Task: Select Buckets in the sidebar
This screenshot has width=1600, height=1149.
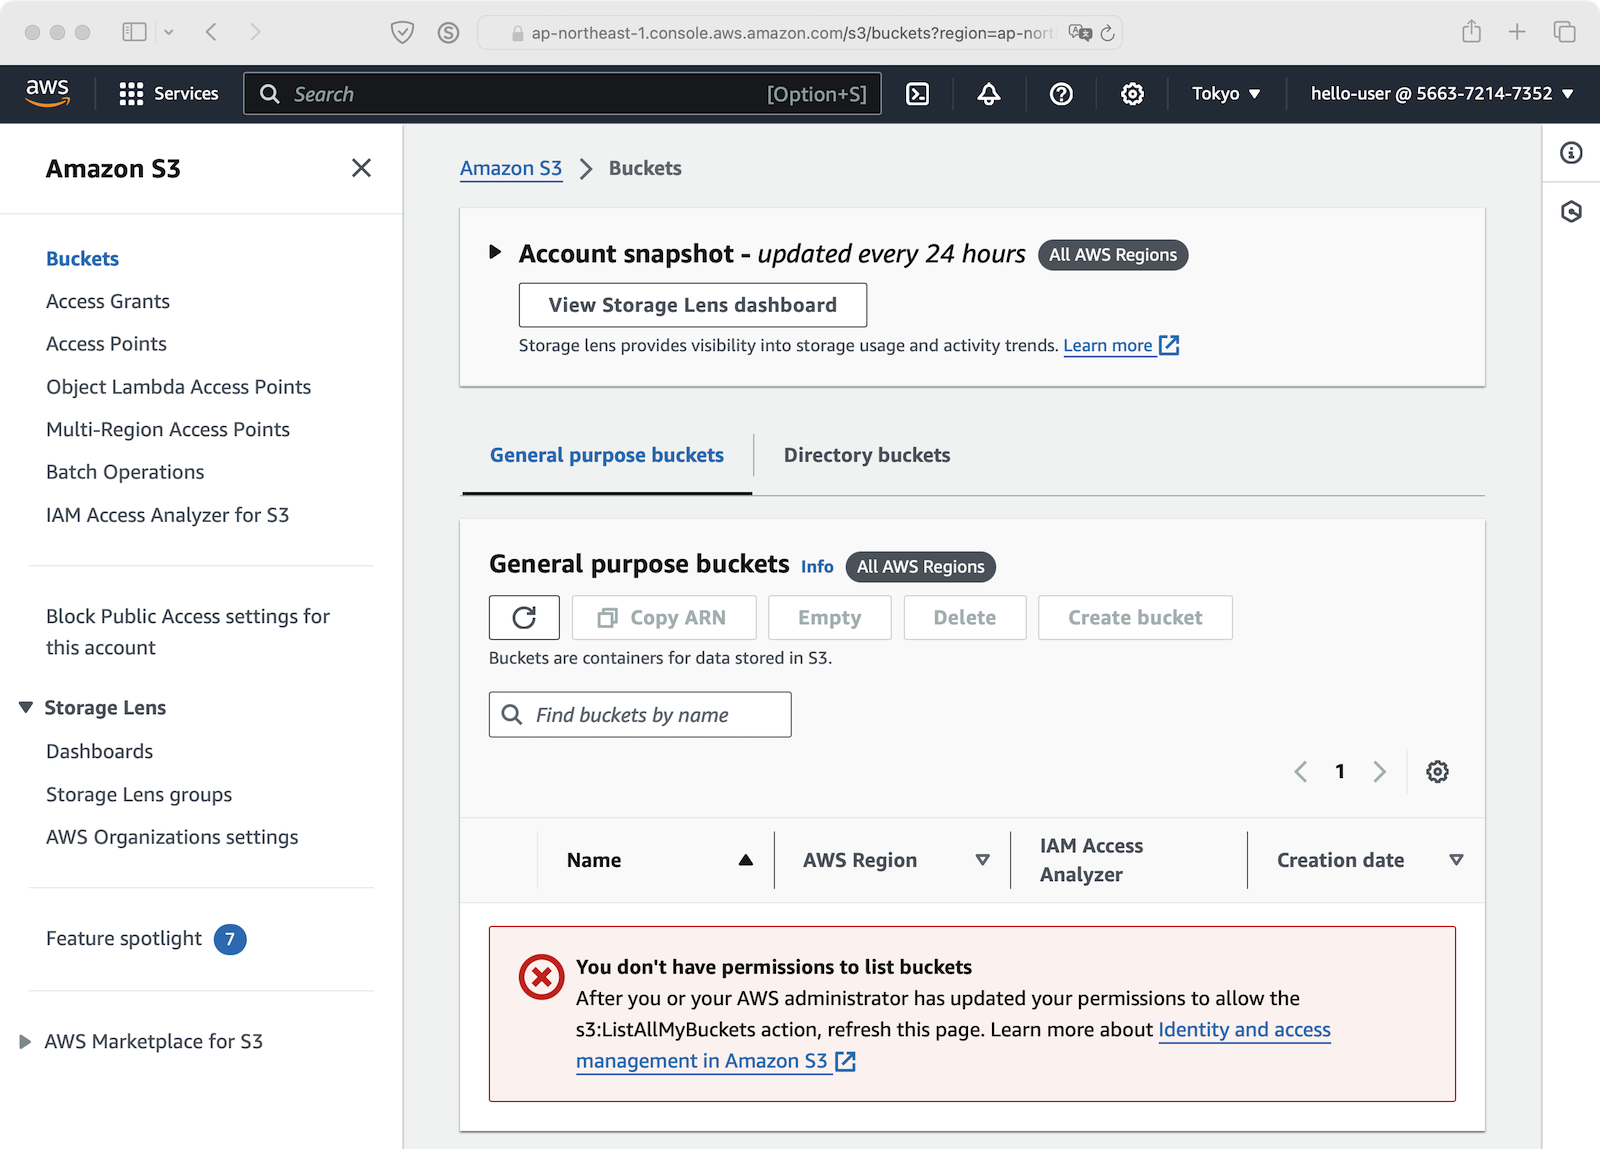Action: tap(82, 259)
